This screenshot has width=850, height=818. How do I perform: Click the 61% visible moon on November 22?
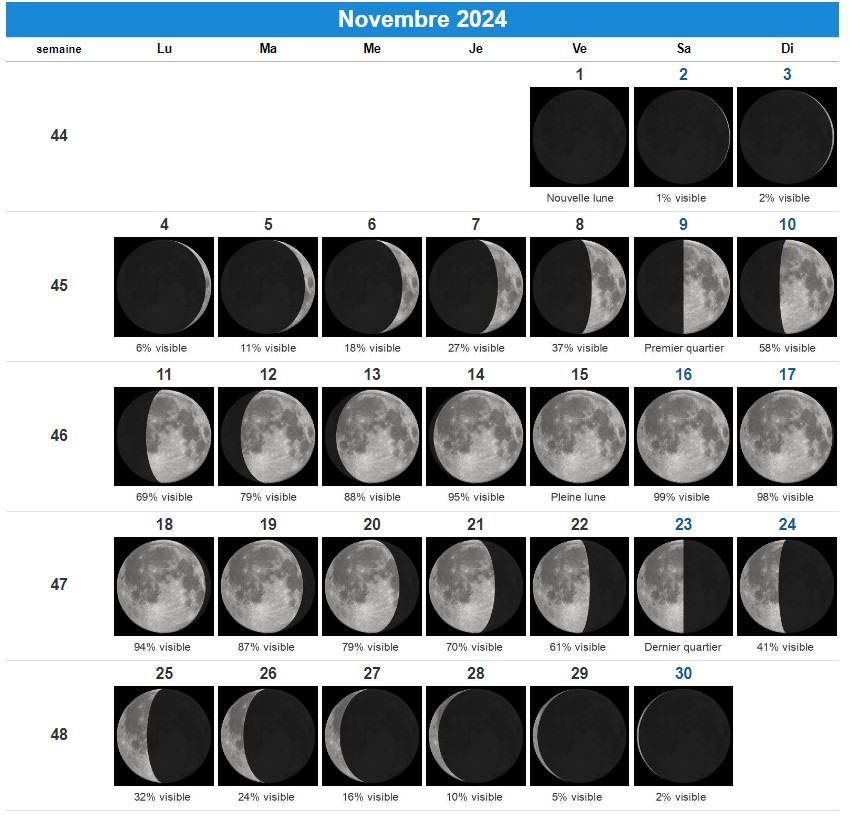pyautogui.click(x=579, y=587)
